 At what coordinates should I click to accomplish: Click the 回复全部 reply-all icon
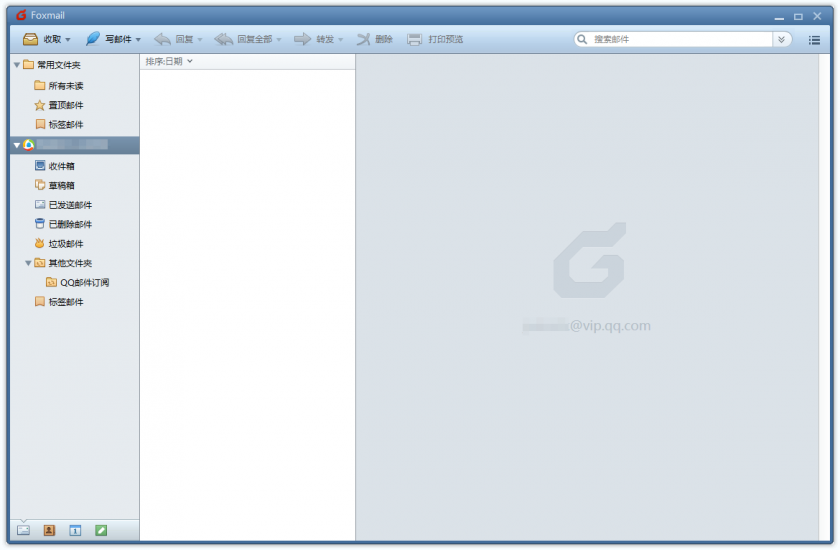coord(223,39)
